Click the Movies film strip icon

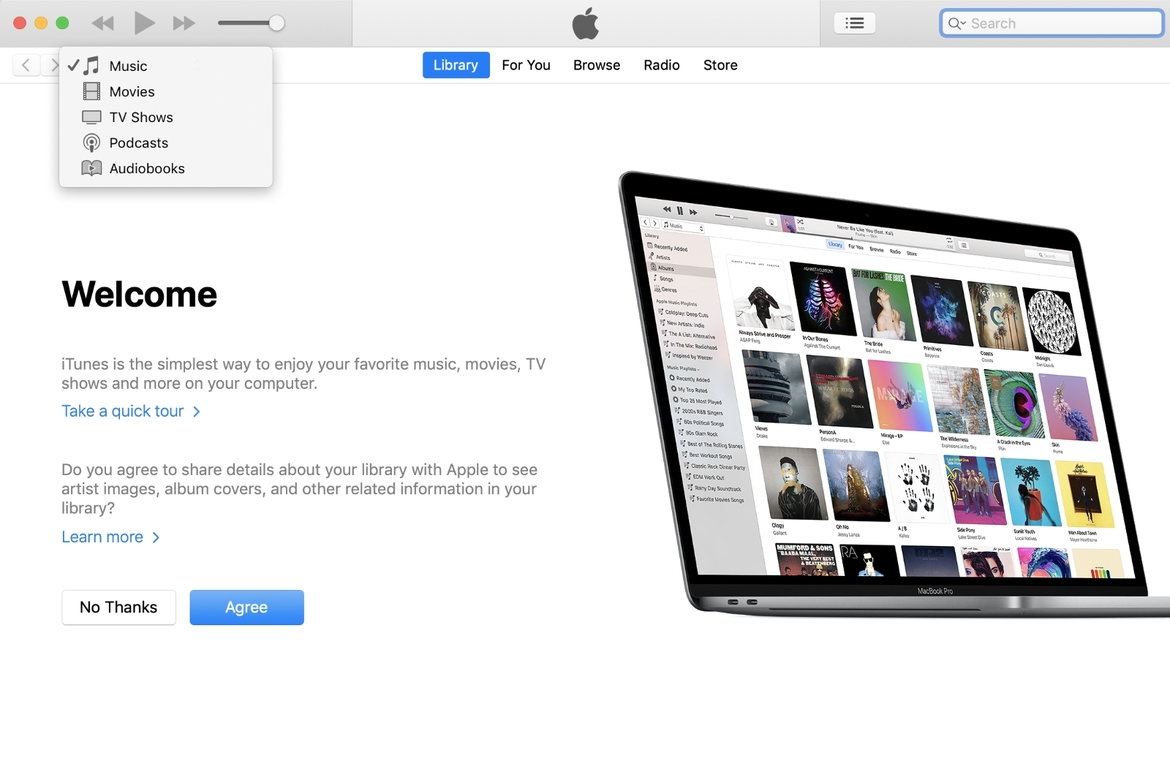[91, 92]
